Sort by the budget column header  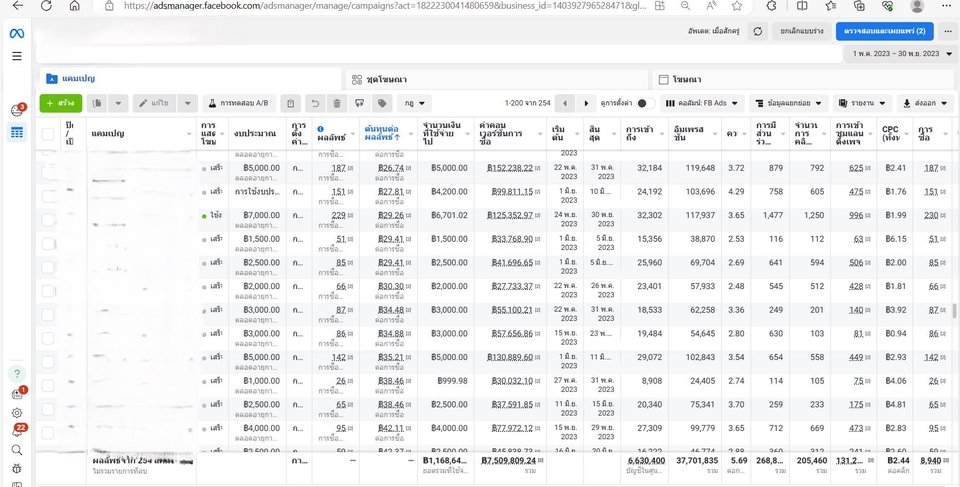[255, 134]
